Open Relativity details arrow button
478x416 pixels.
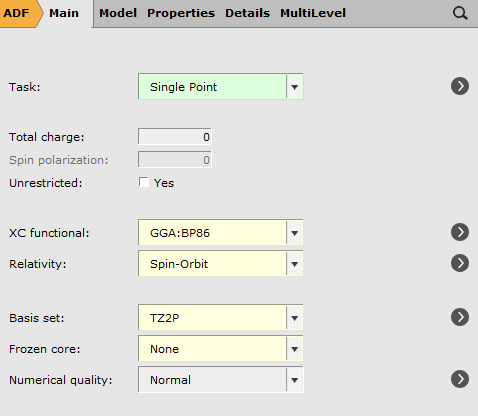[x=460, y=263]
